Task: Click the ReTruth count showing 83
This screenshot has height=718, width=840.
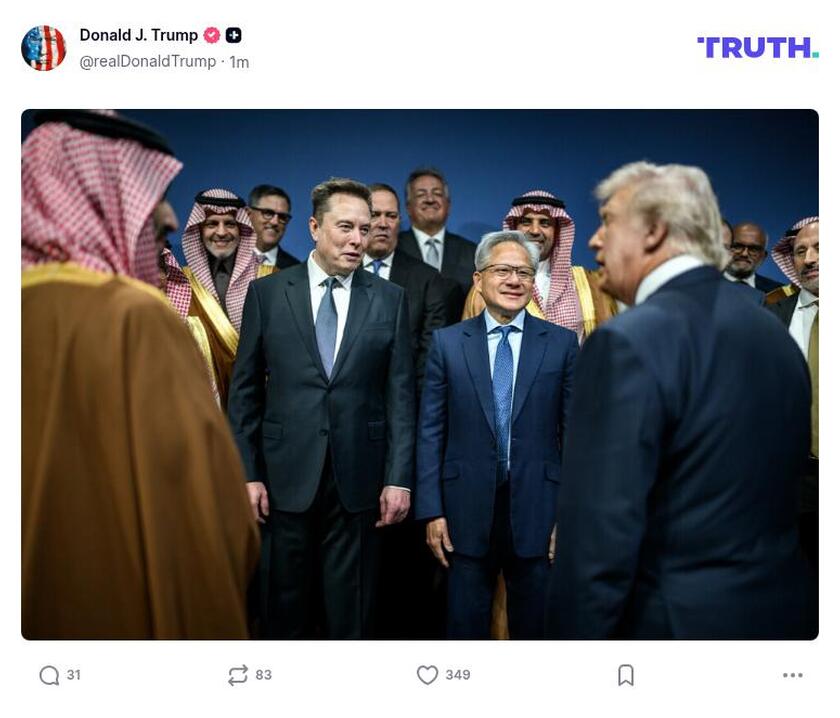Action: point(263,675)
